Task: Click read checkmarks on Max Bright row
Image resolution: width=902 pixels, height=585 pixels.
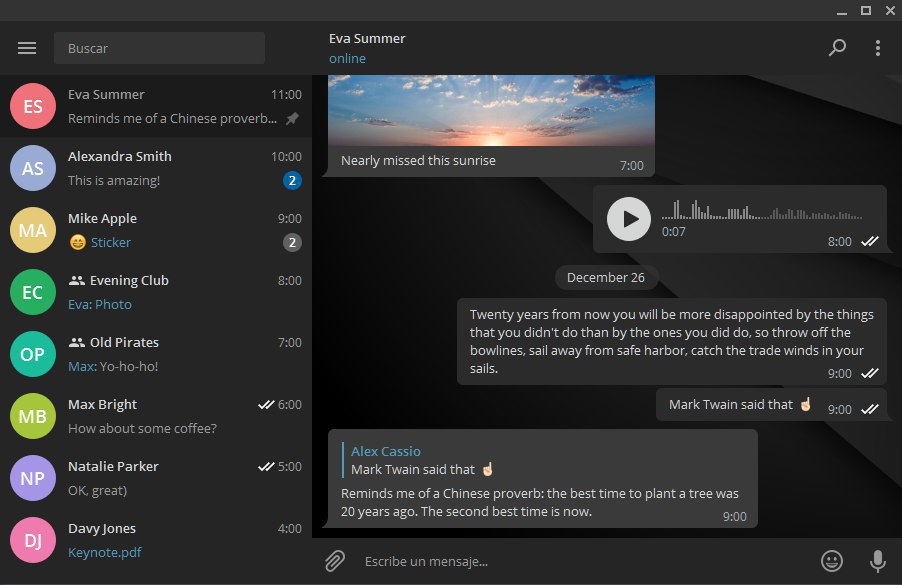Action: 266,404
